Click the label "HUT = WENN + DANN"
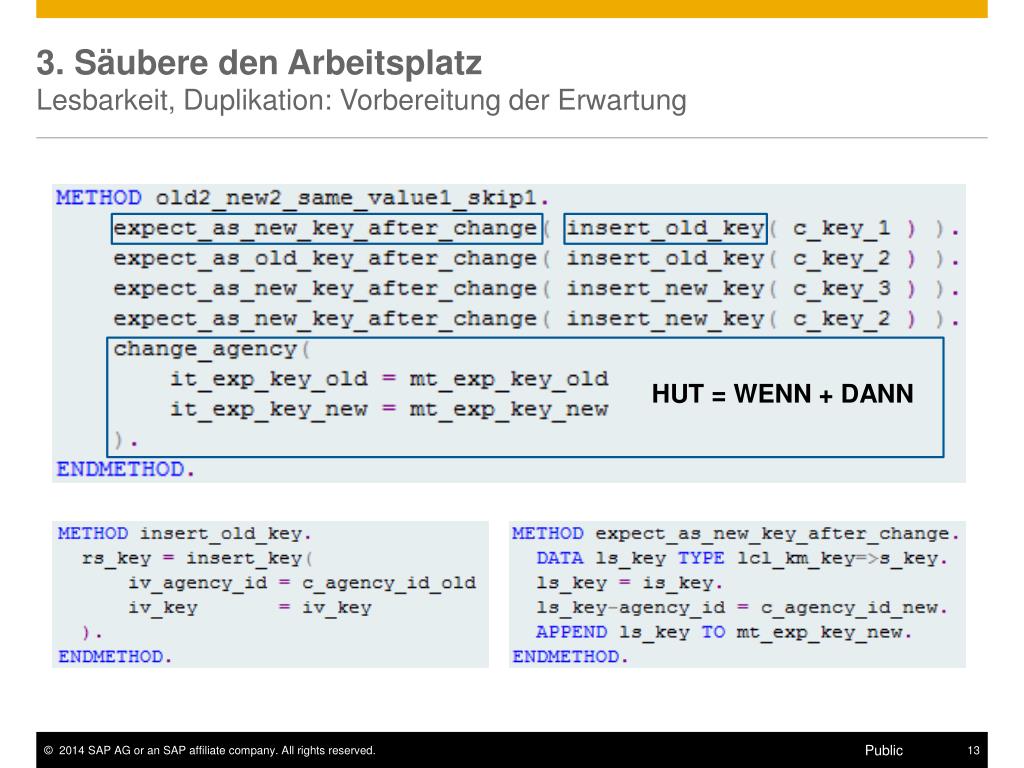 point(782,394)
